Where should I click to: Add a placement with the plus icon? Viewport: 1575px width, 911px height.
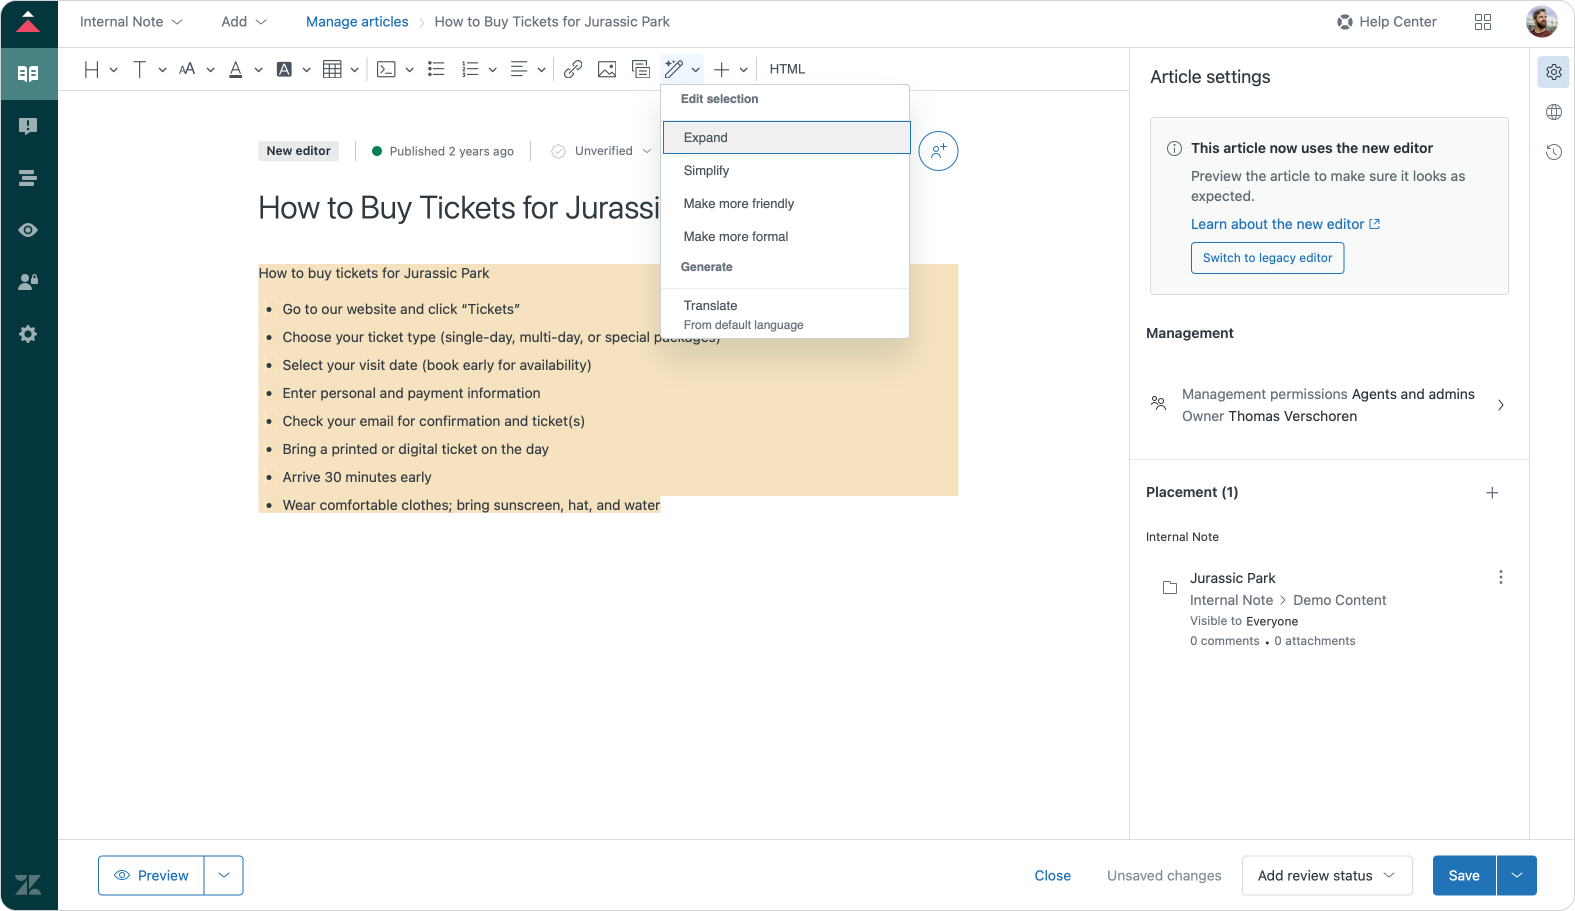click(x=1492, y=493)
